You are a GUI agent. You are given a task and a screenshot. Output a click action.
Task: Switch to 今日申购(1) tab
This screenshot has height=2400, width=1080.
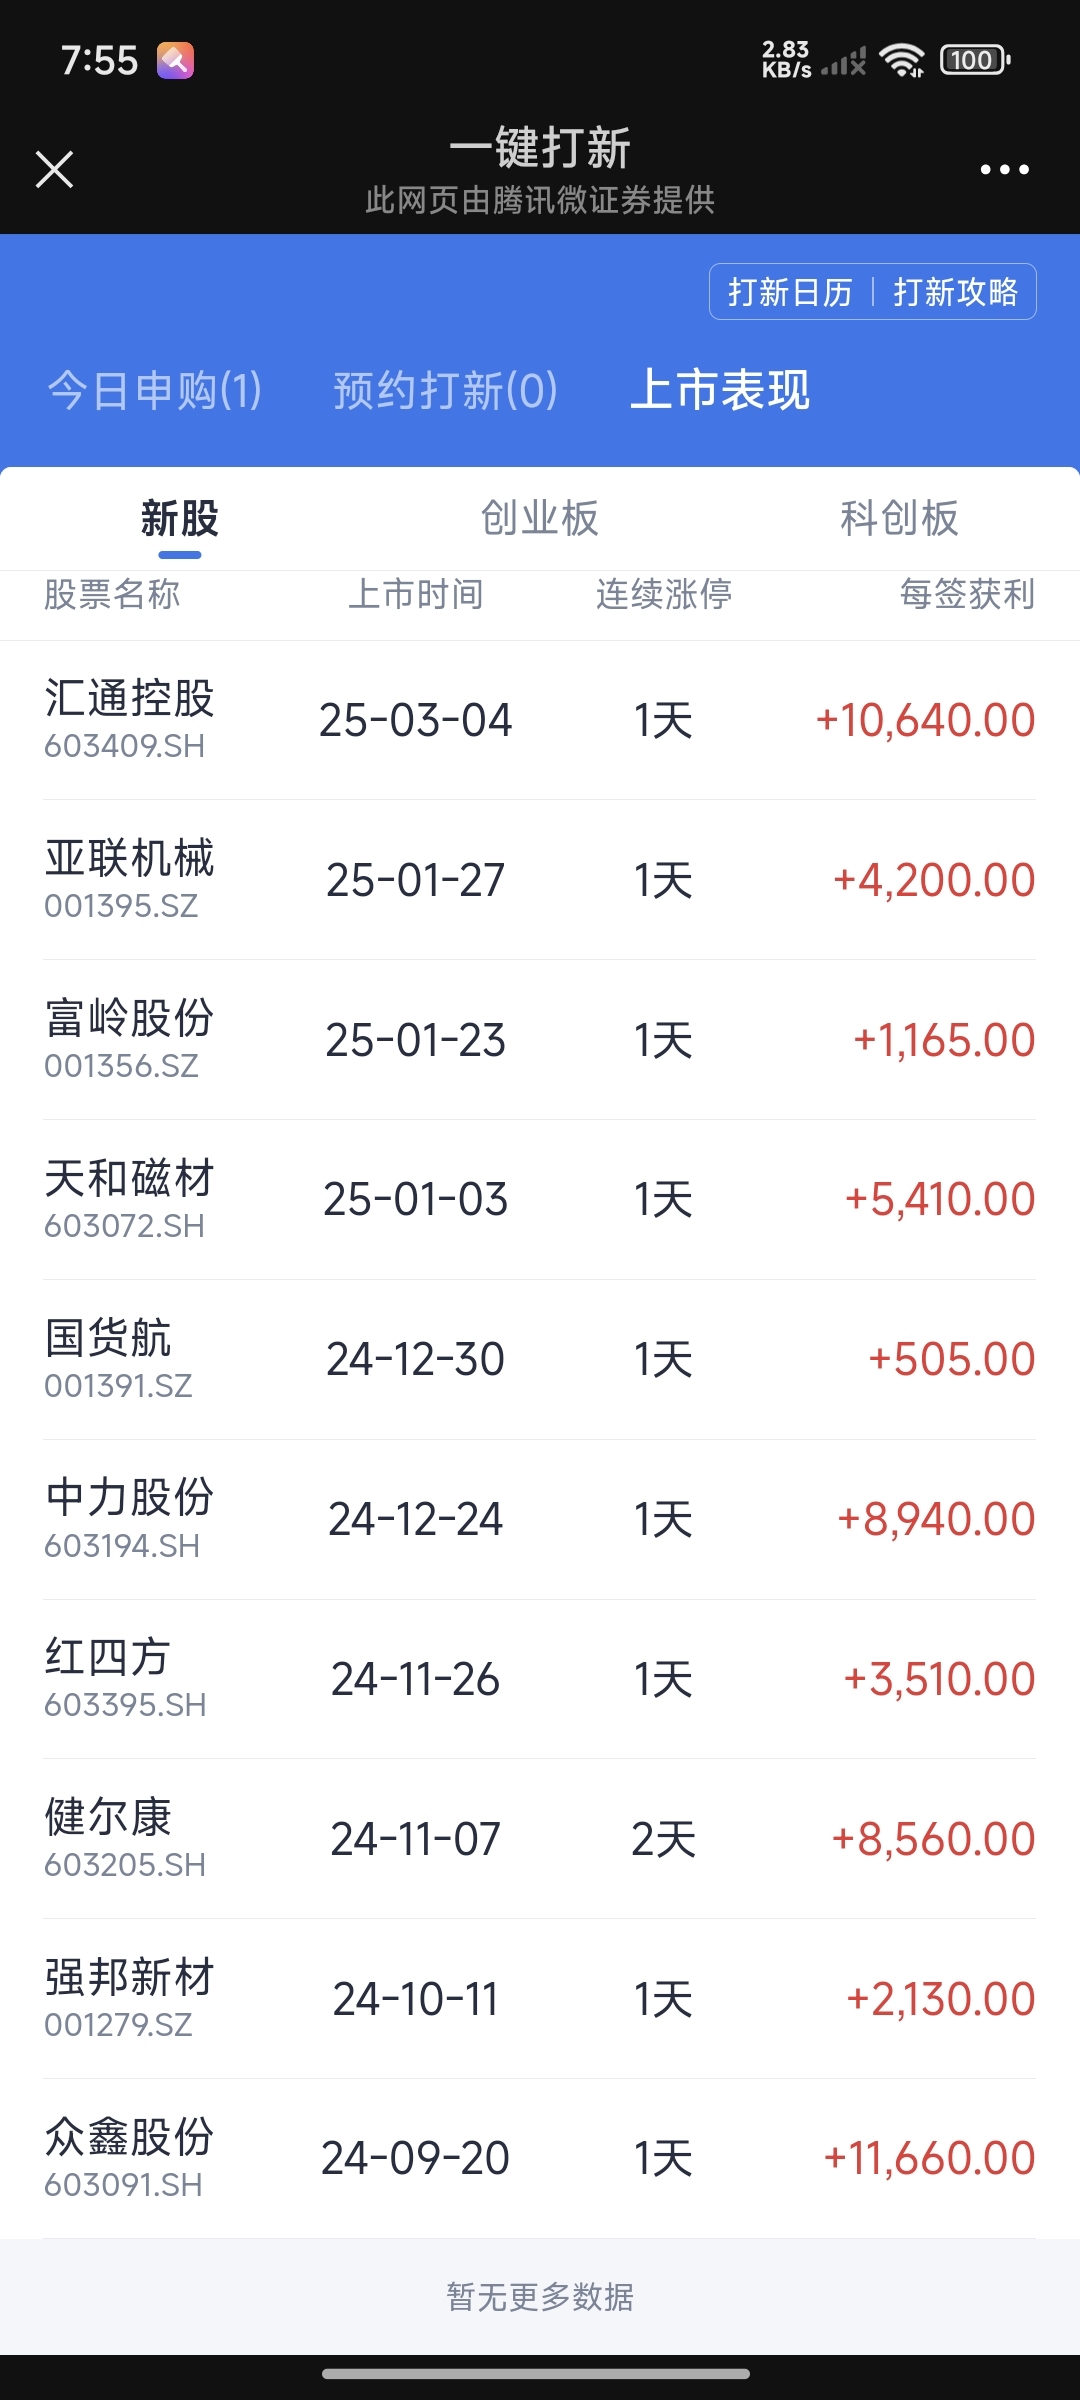click(x=155, y=390)
